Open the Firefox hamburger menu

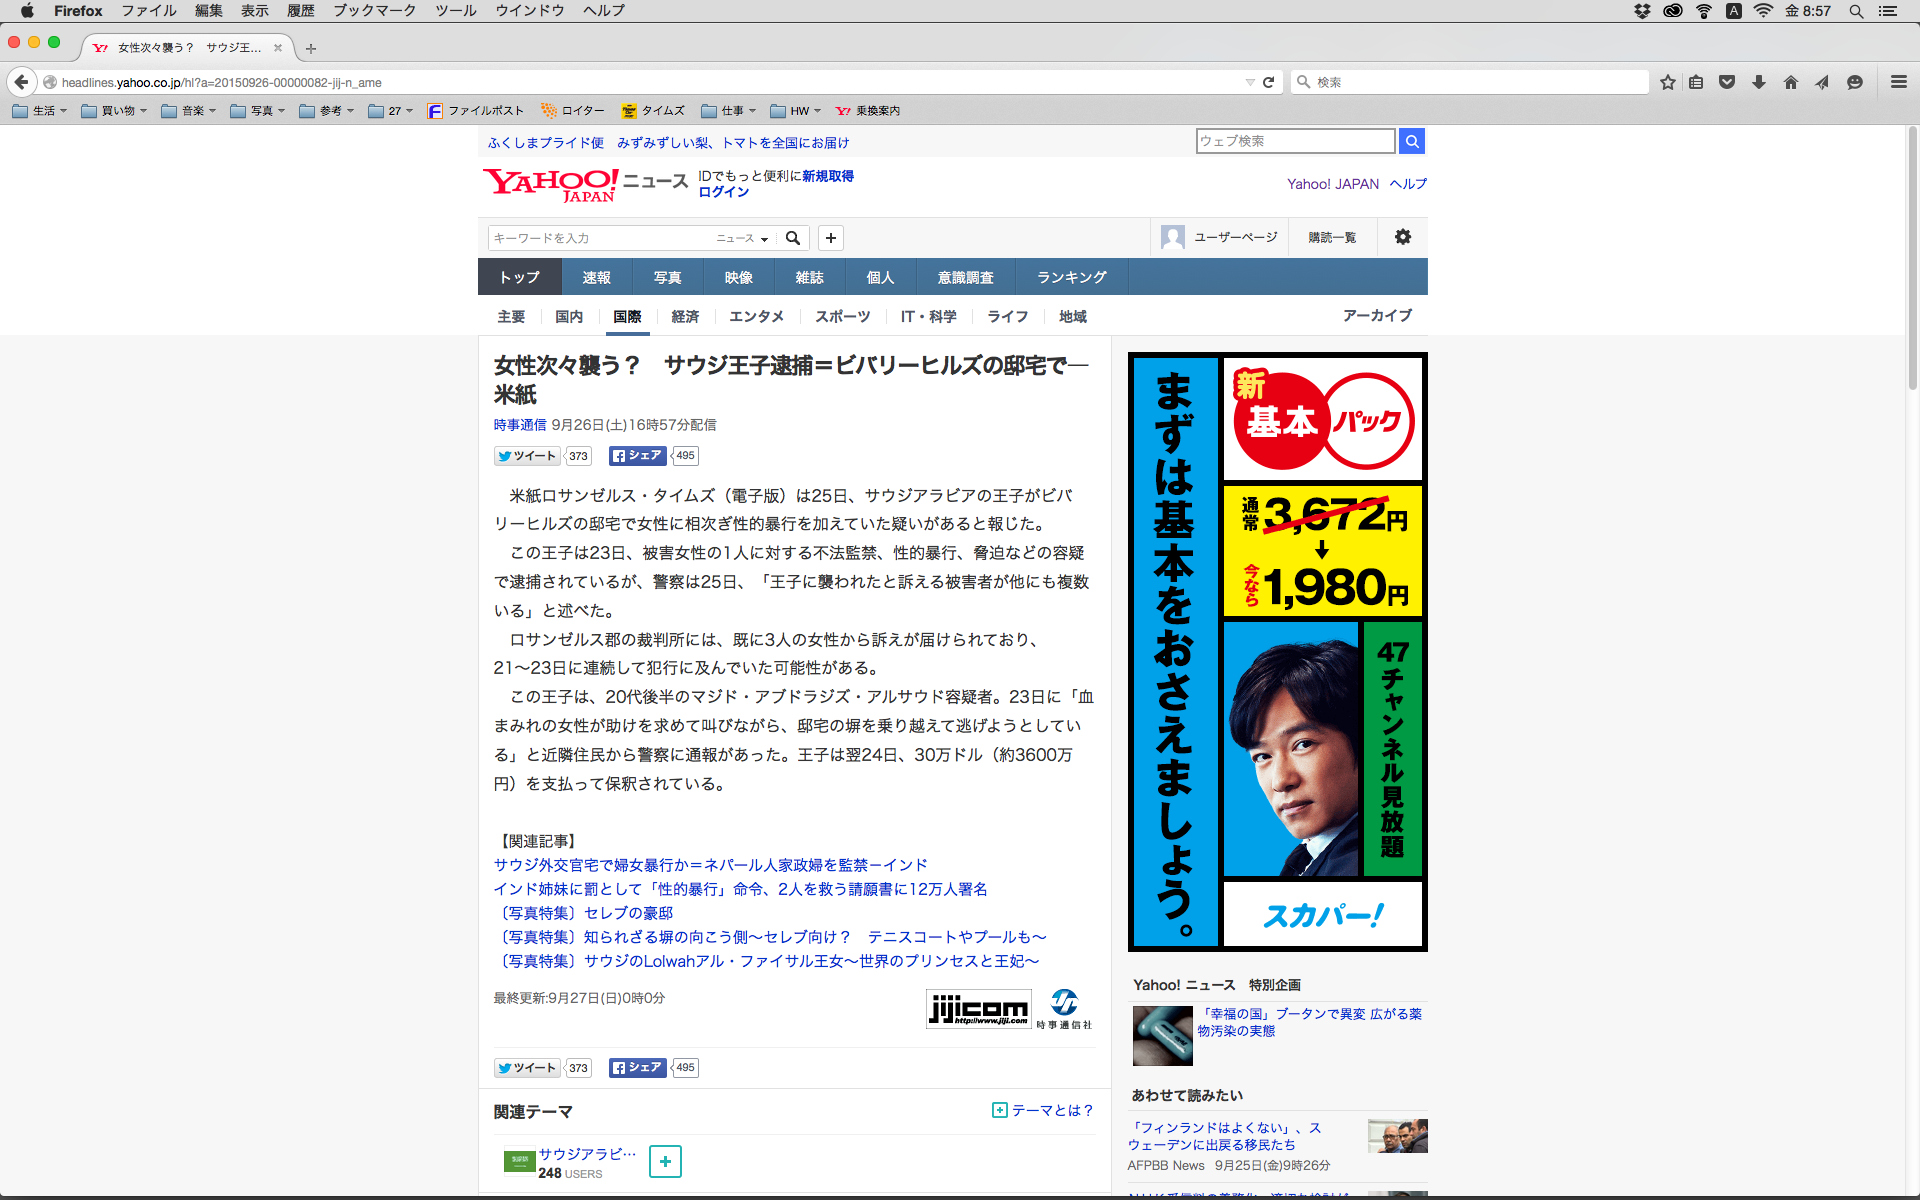(1898, 82)
